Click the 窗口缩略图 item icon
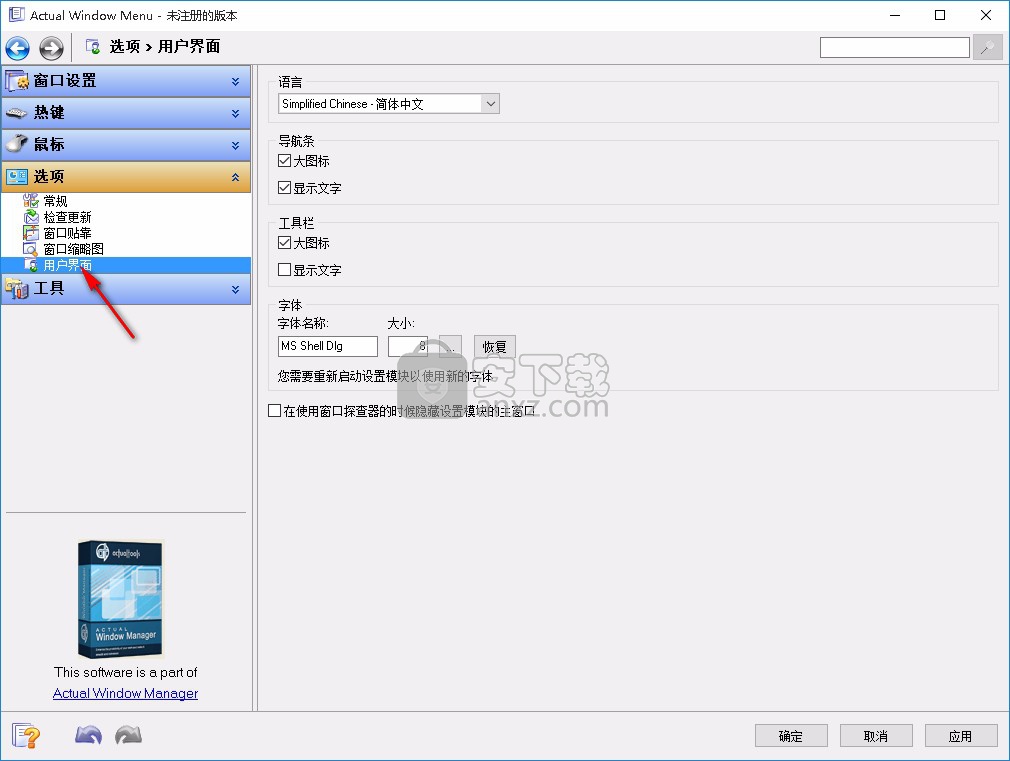 click(x=31, y=249)
